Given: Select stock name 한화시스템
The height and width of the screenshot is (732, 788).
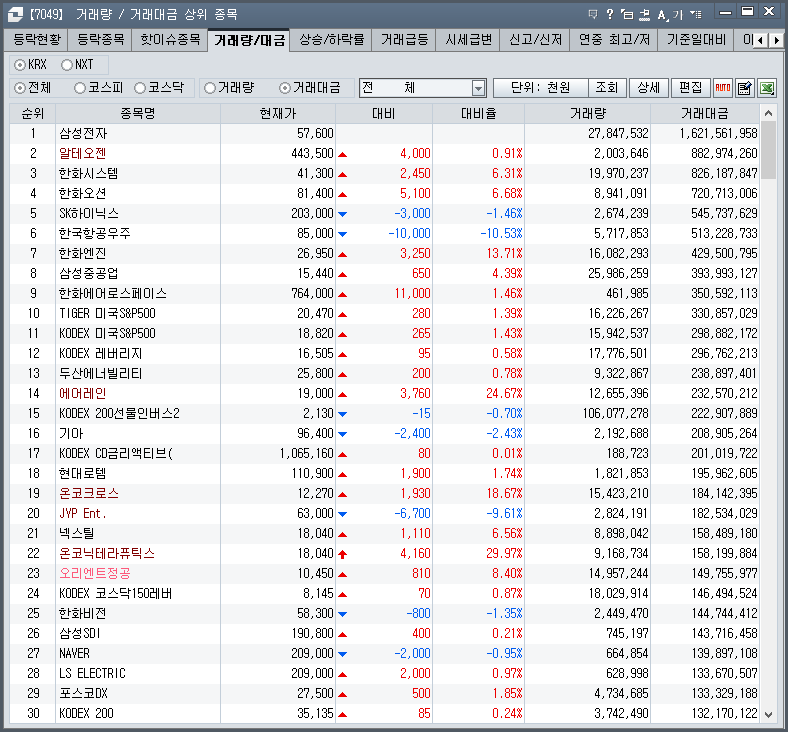Looking at the screenshot, I should [88, 174].
